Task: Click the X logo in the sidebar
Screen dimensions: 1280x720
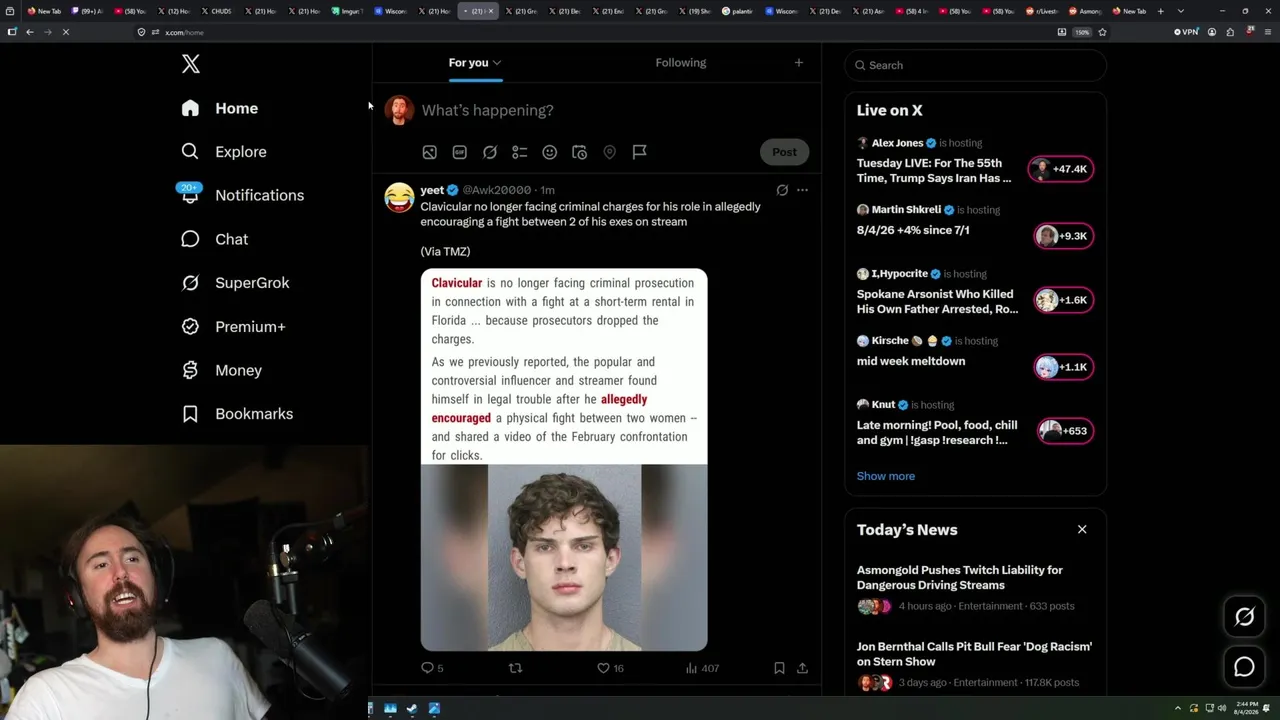Action: click(x=191, y=65)
